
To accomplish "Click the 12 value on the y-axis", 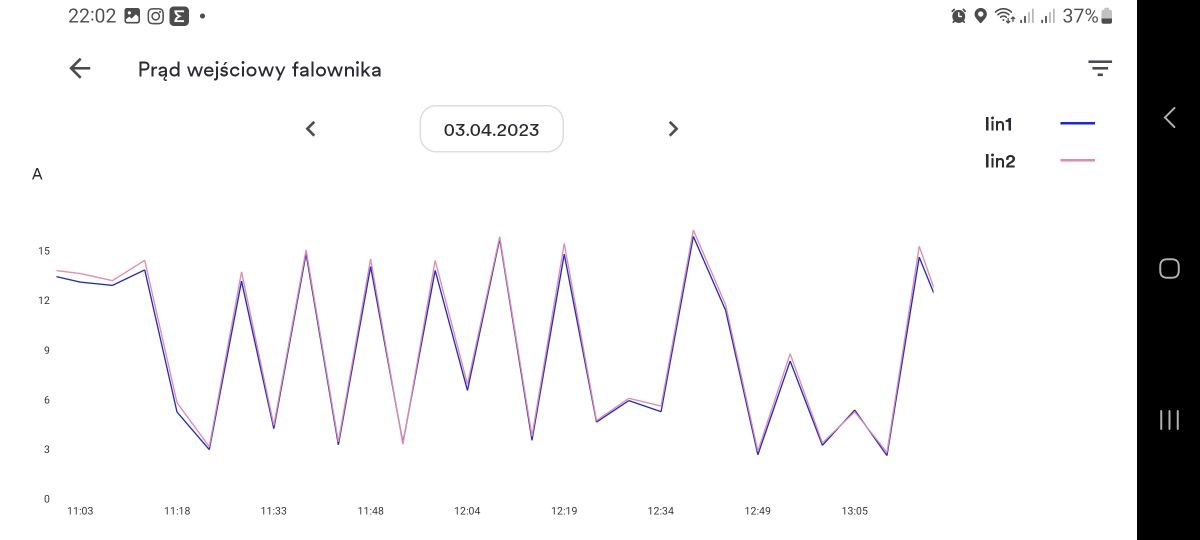I will [x=44, y=300].
